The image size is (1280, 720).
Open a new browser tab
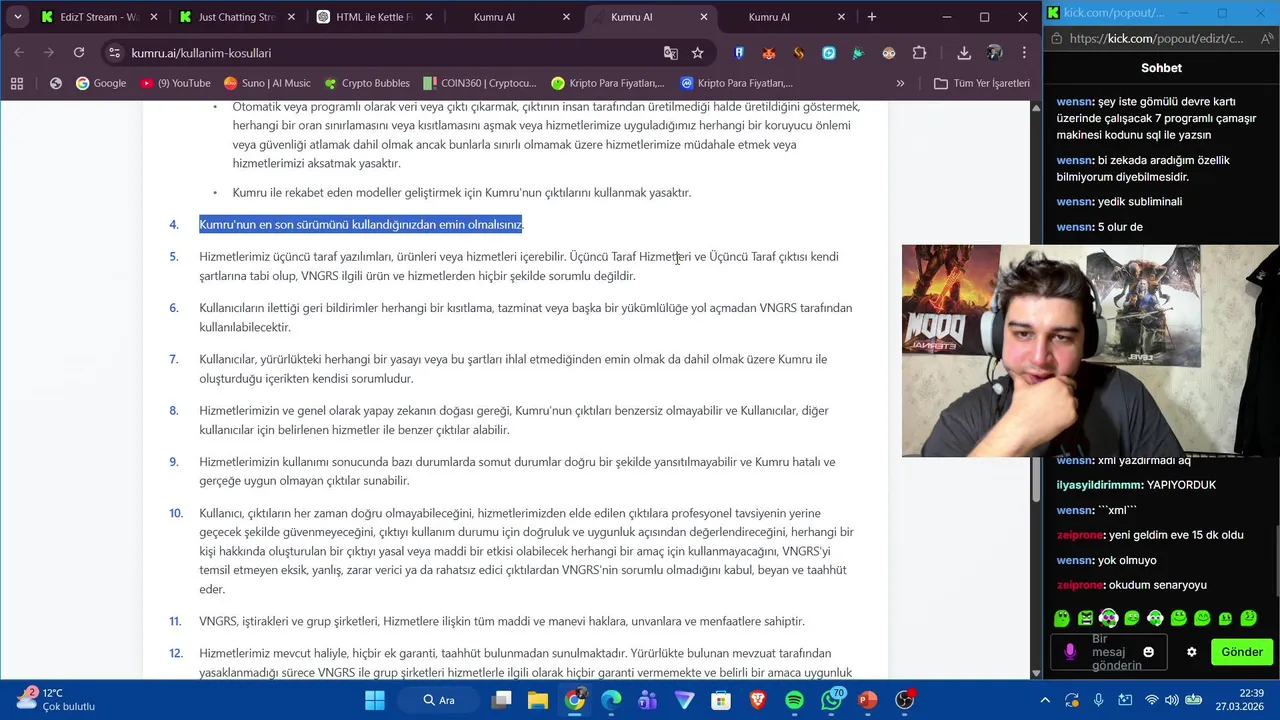[871, 17]
